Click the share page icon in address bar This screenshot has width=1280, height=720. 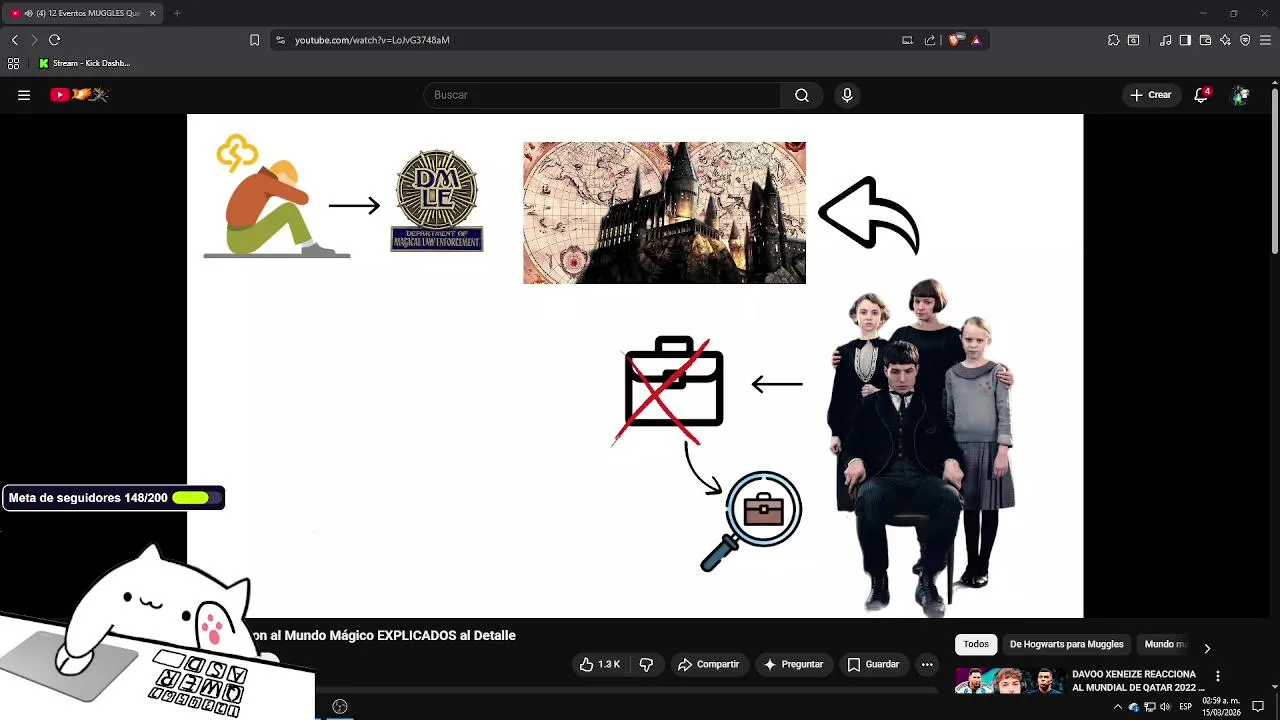point(930,40)
